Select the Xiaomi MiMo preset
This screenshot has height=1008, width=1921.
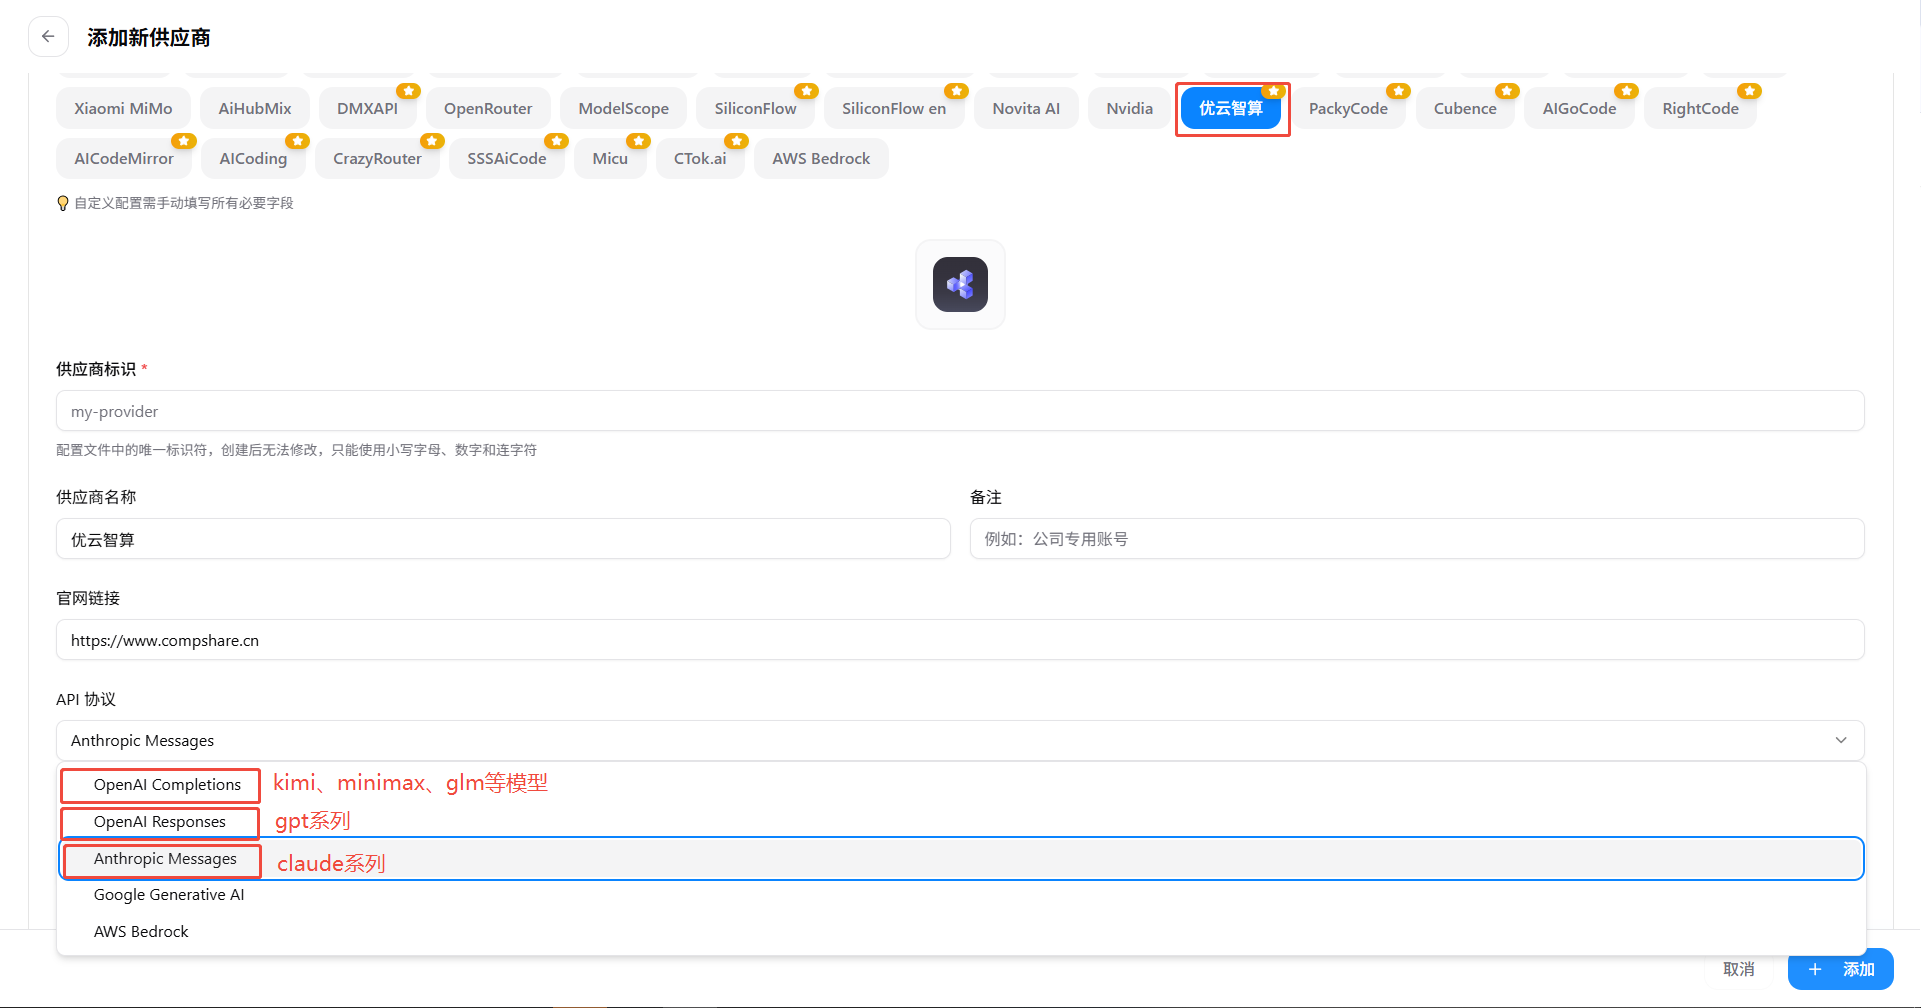123,108
